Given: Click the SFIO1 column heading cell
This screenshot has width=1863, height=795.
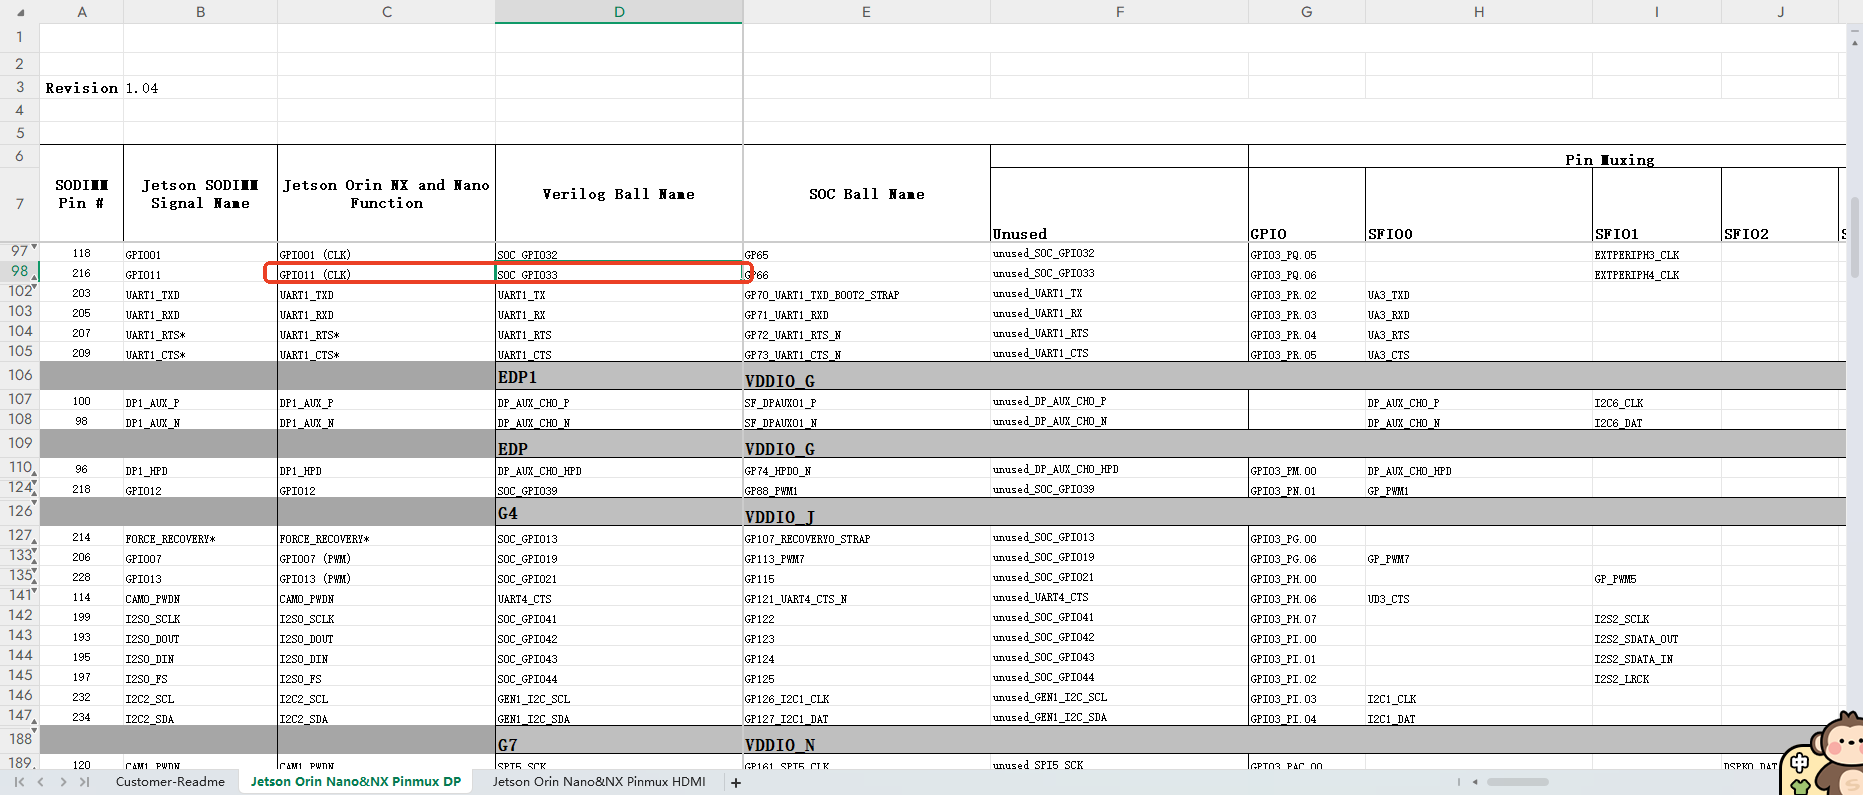Looking at the screenshot, I should [x=1656, y=205].
